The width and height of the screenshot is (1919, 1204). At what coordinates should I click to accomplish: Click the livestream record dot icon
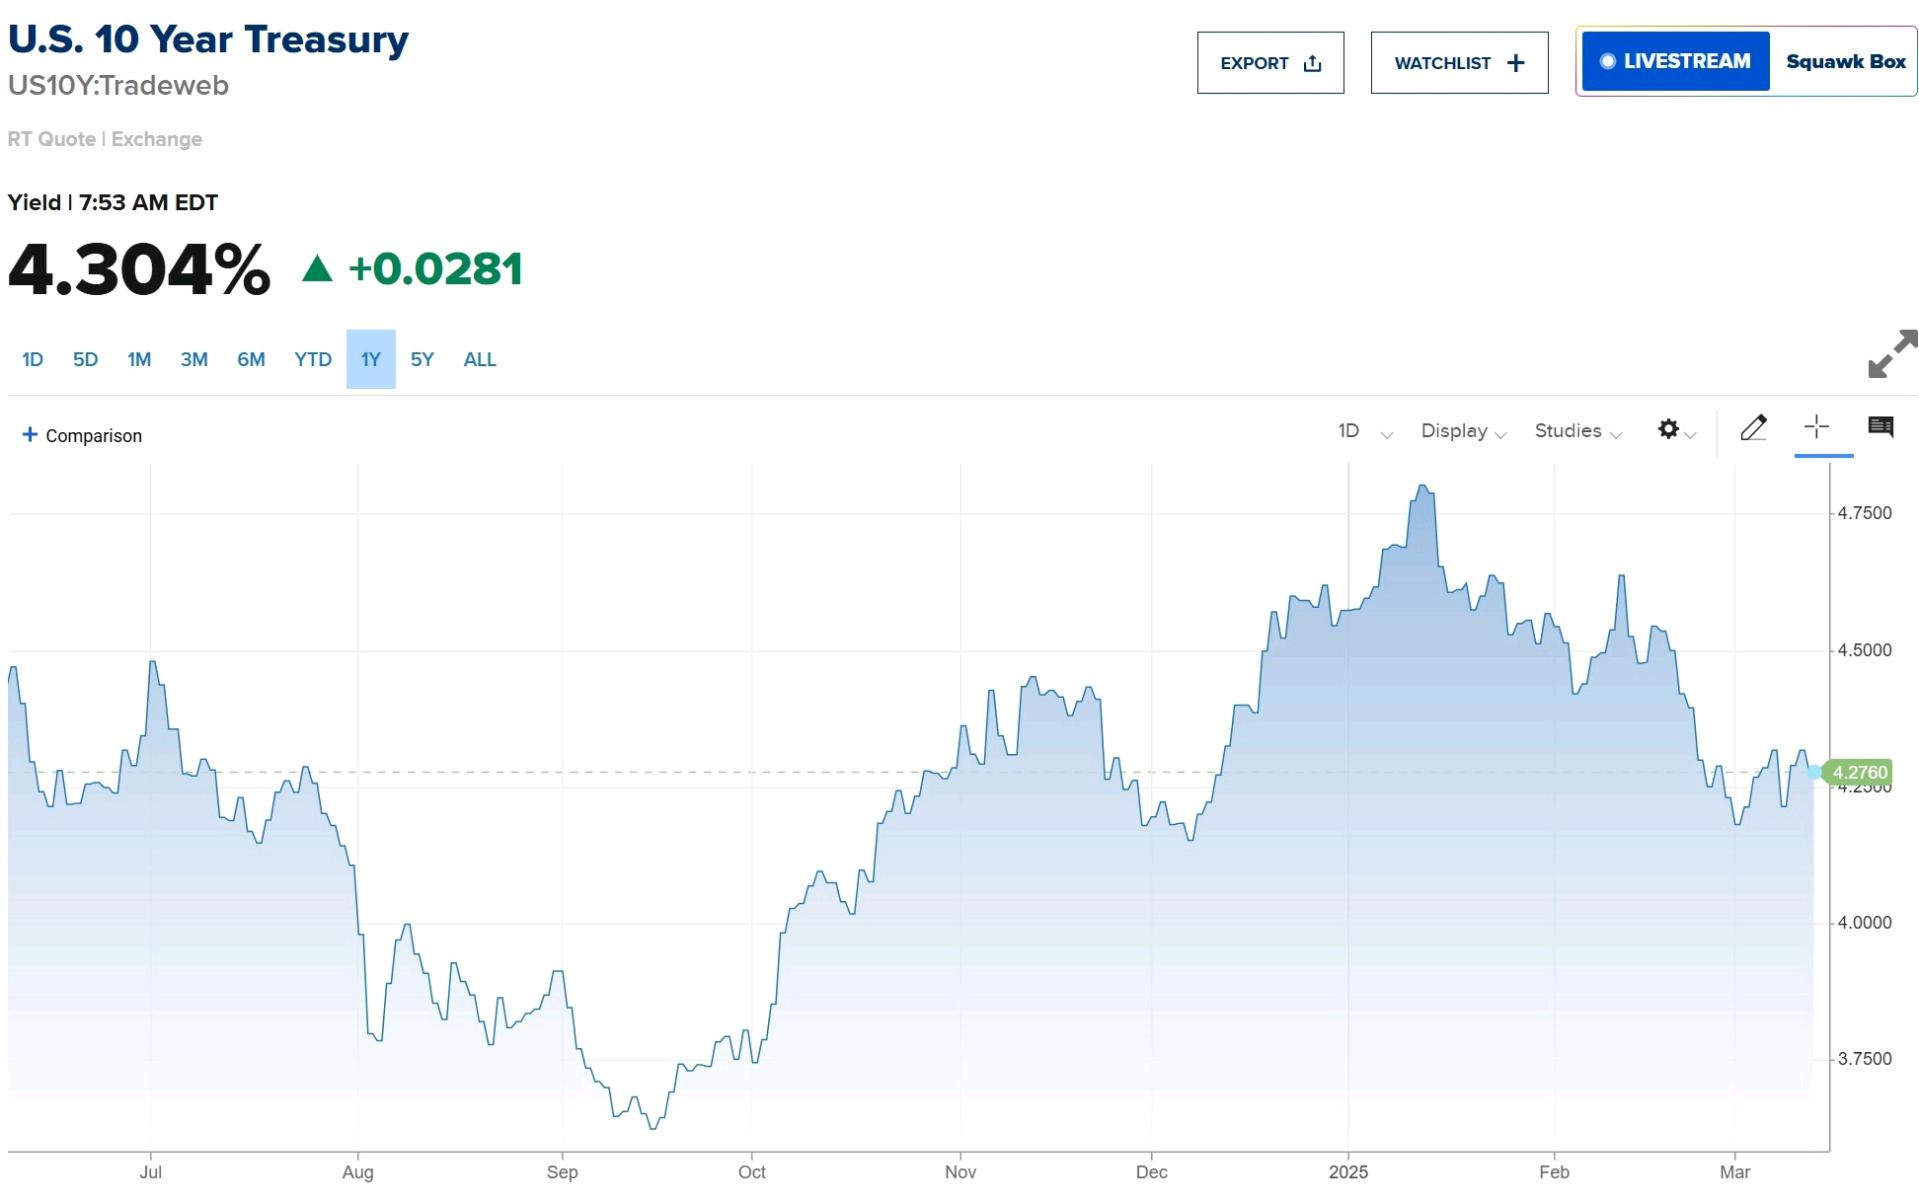click(x=1607, y=61)
